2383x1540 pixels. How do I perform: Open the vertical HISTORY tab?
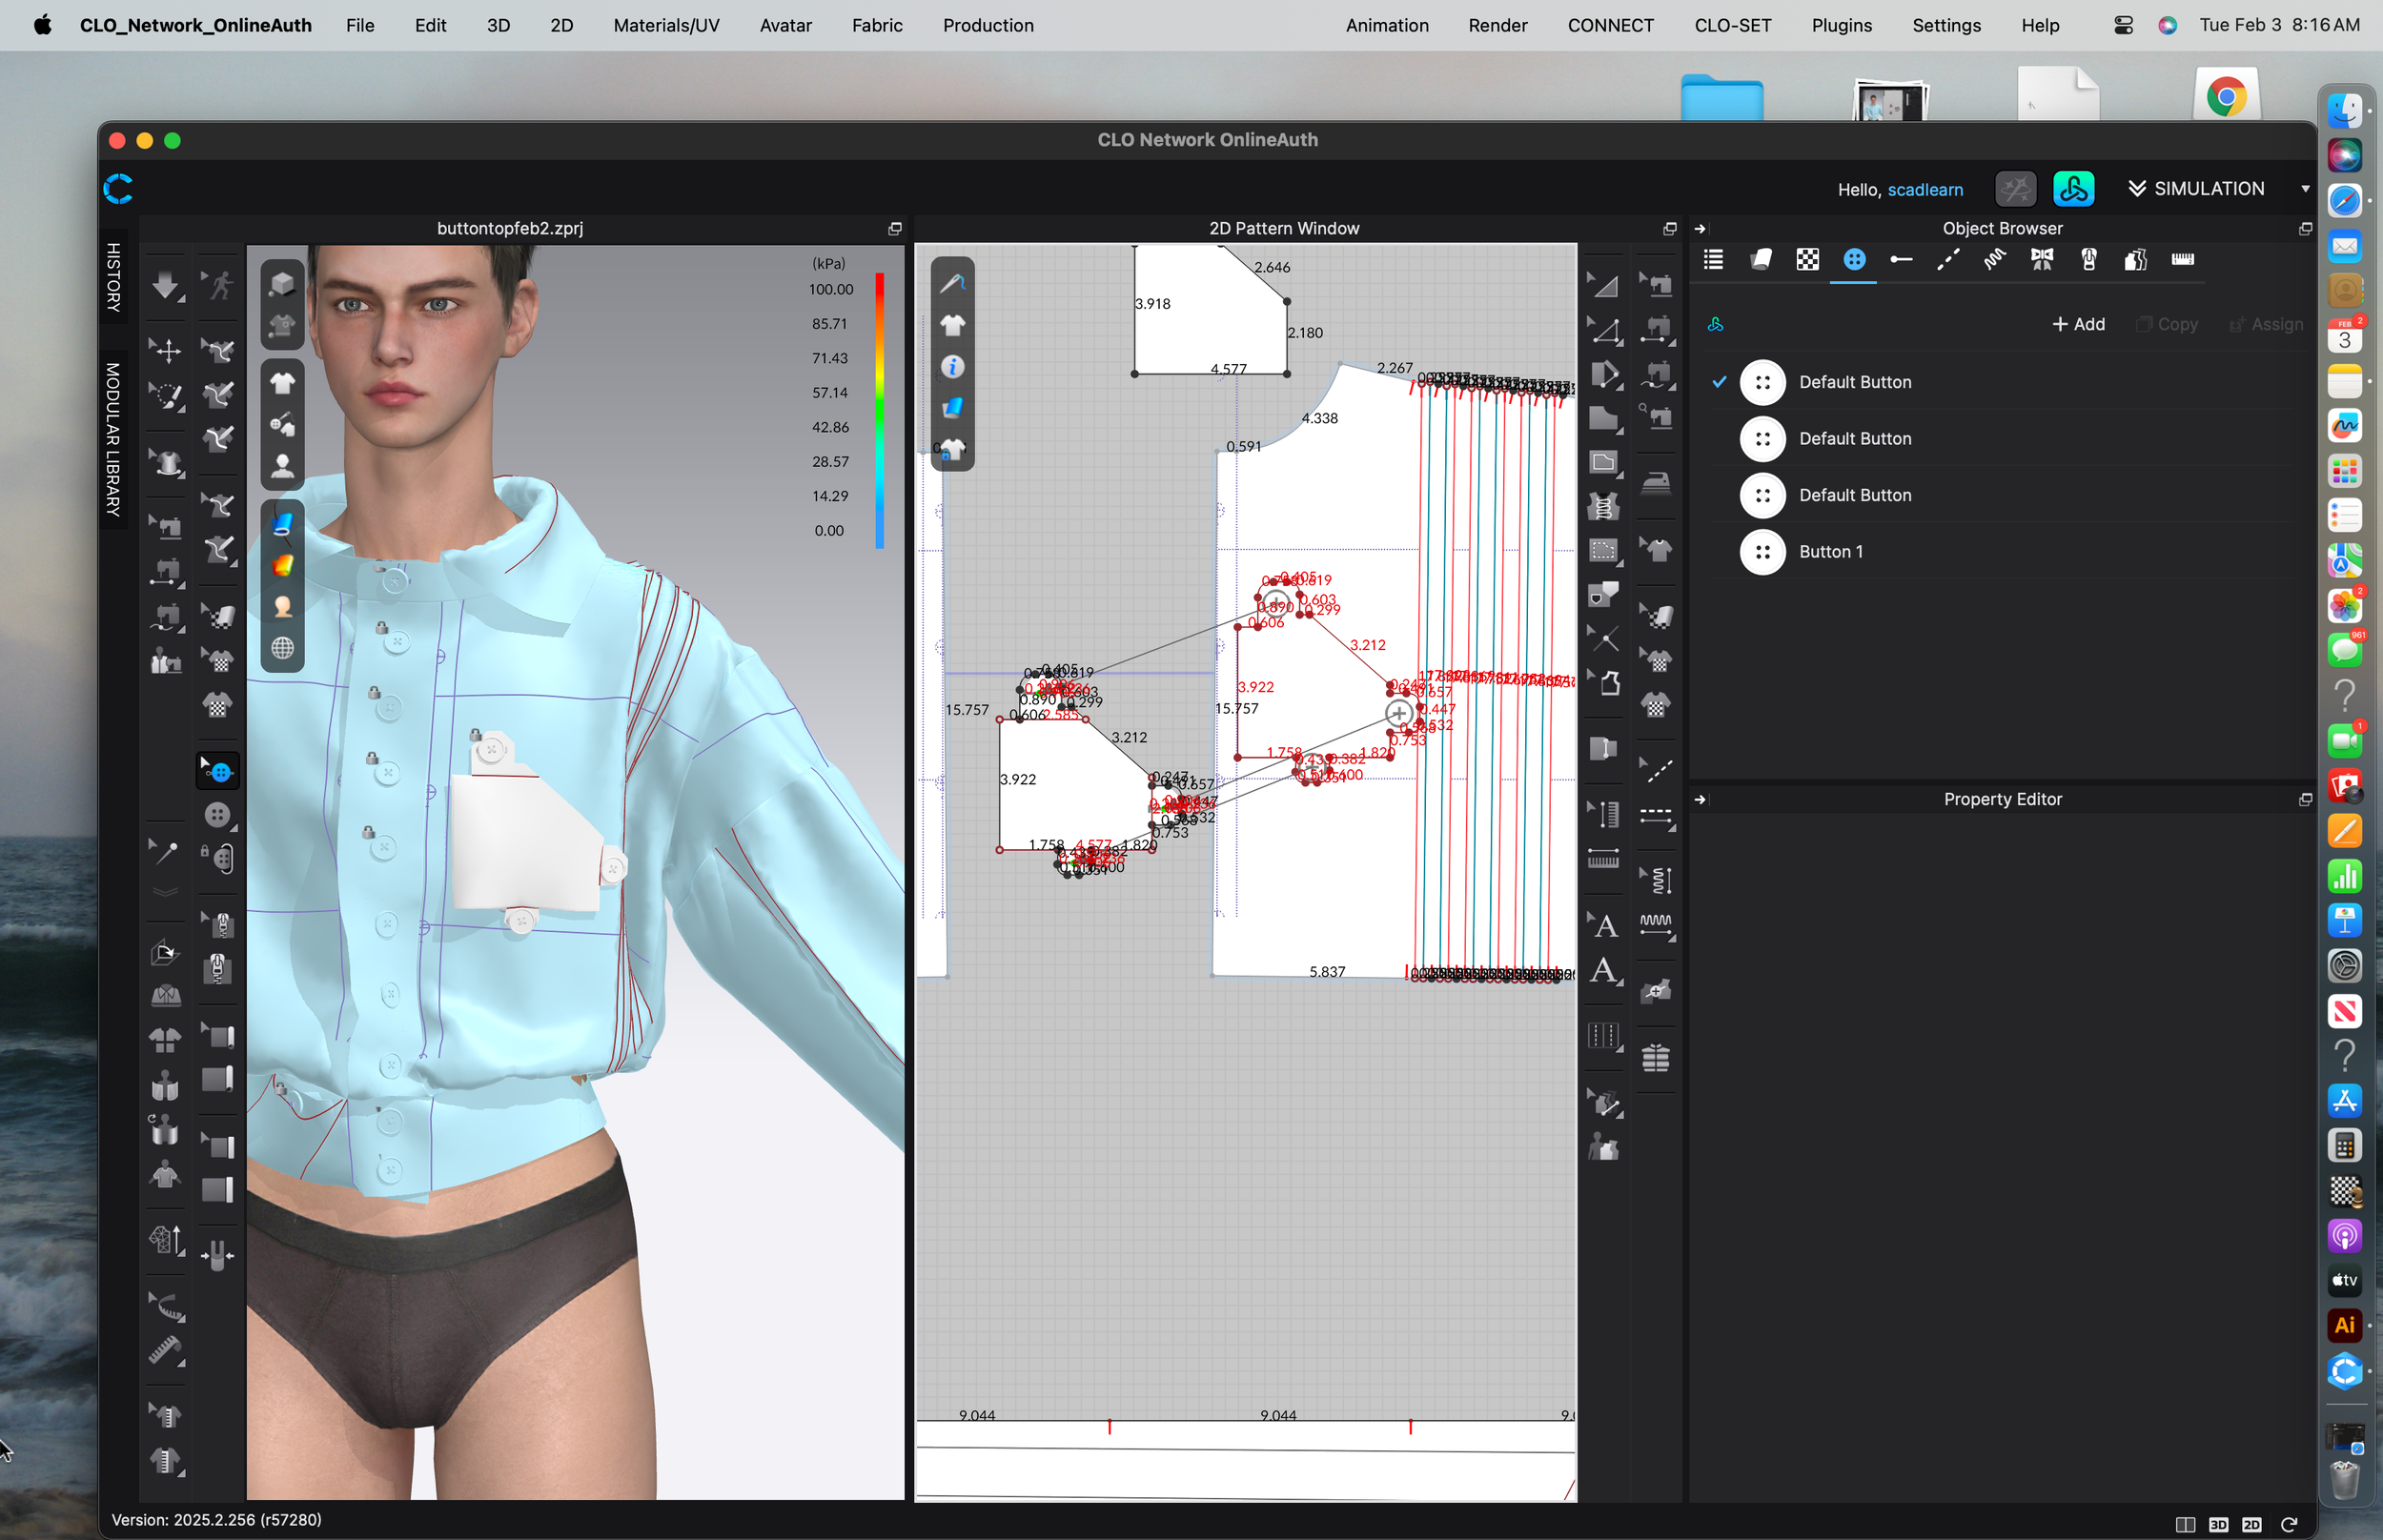click(x=114, y=277)
